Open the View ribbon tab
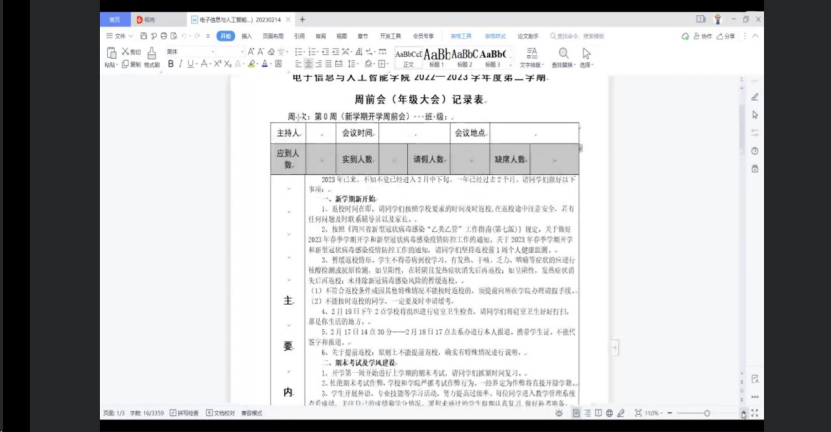The image size is (831, 432). [341, 36]
